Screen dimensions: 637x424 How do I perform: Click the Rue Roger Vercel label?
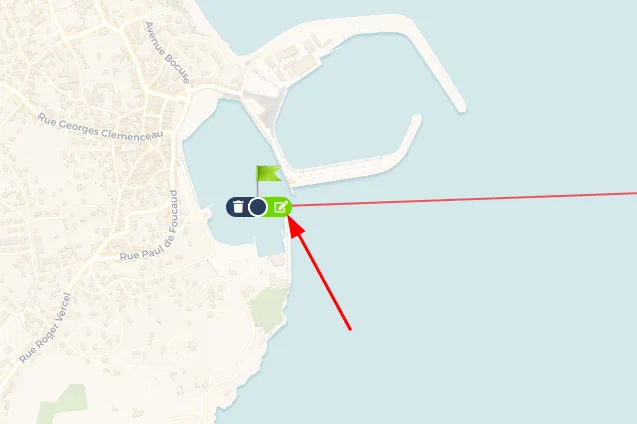coord(45,328)
